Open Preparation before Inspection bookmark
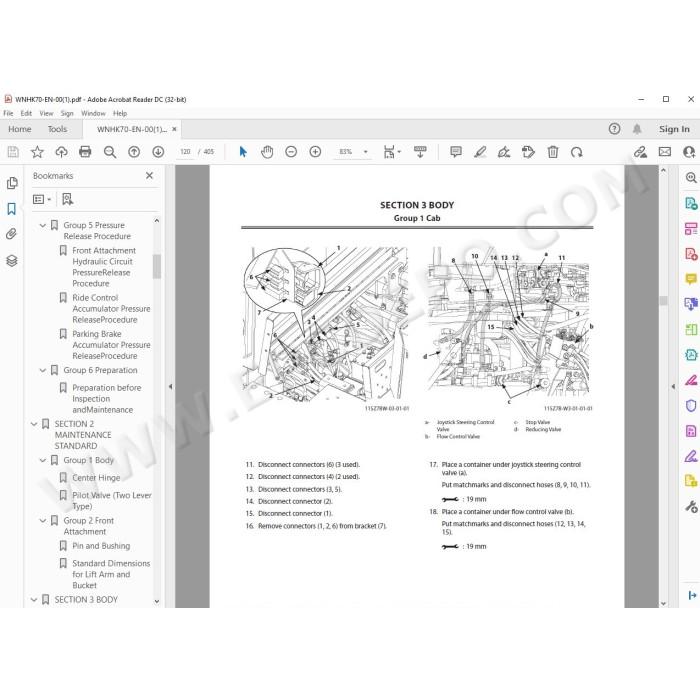The width and height of the screenshot is (700, 700). click(x=107, y=399)
